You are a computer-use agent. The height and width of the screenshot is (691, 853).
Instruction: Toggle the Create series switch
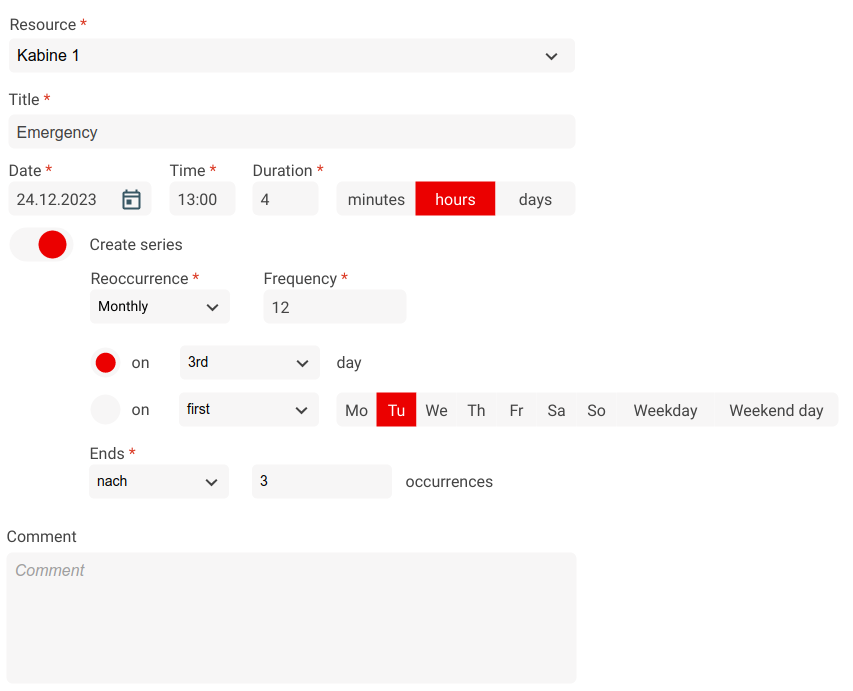coord(41,244)
